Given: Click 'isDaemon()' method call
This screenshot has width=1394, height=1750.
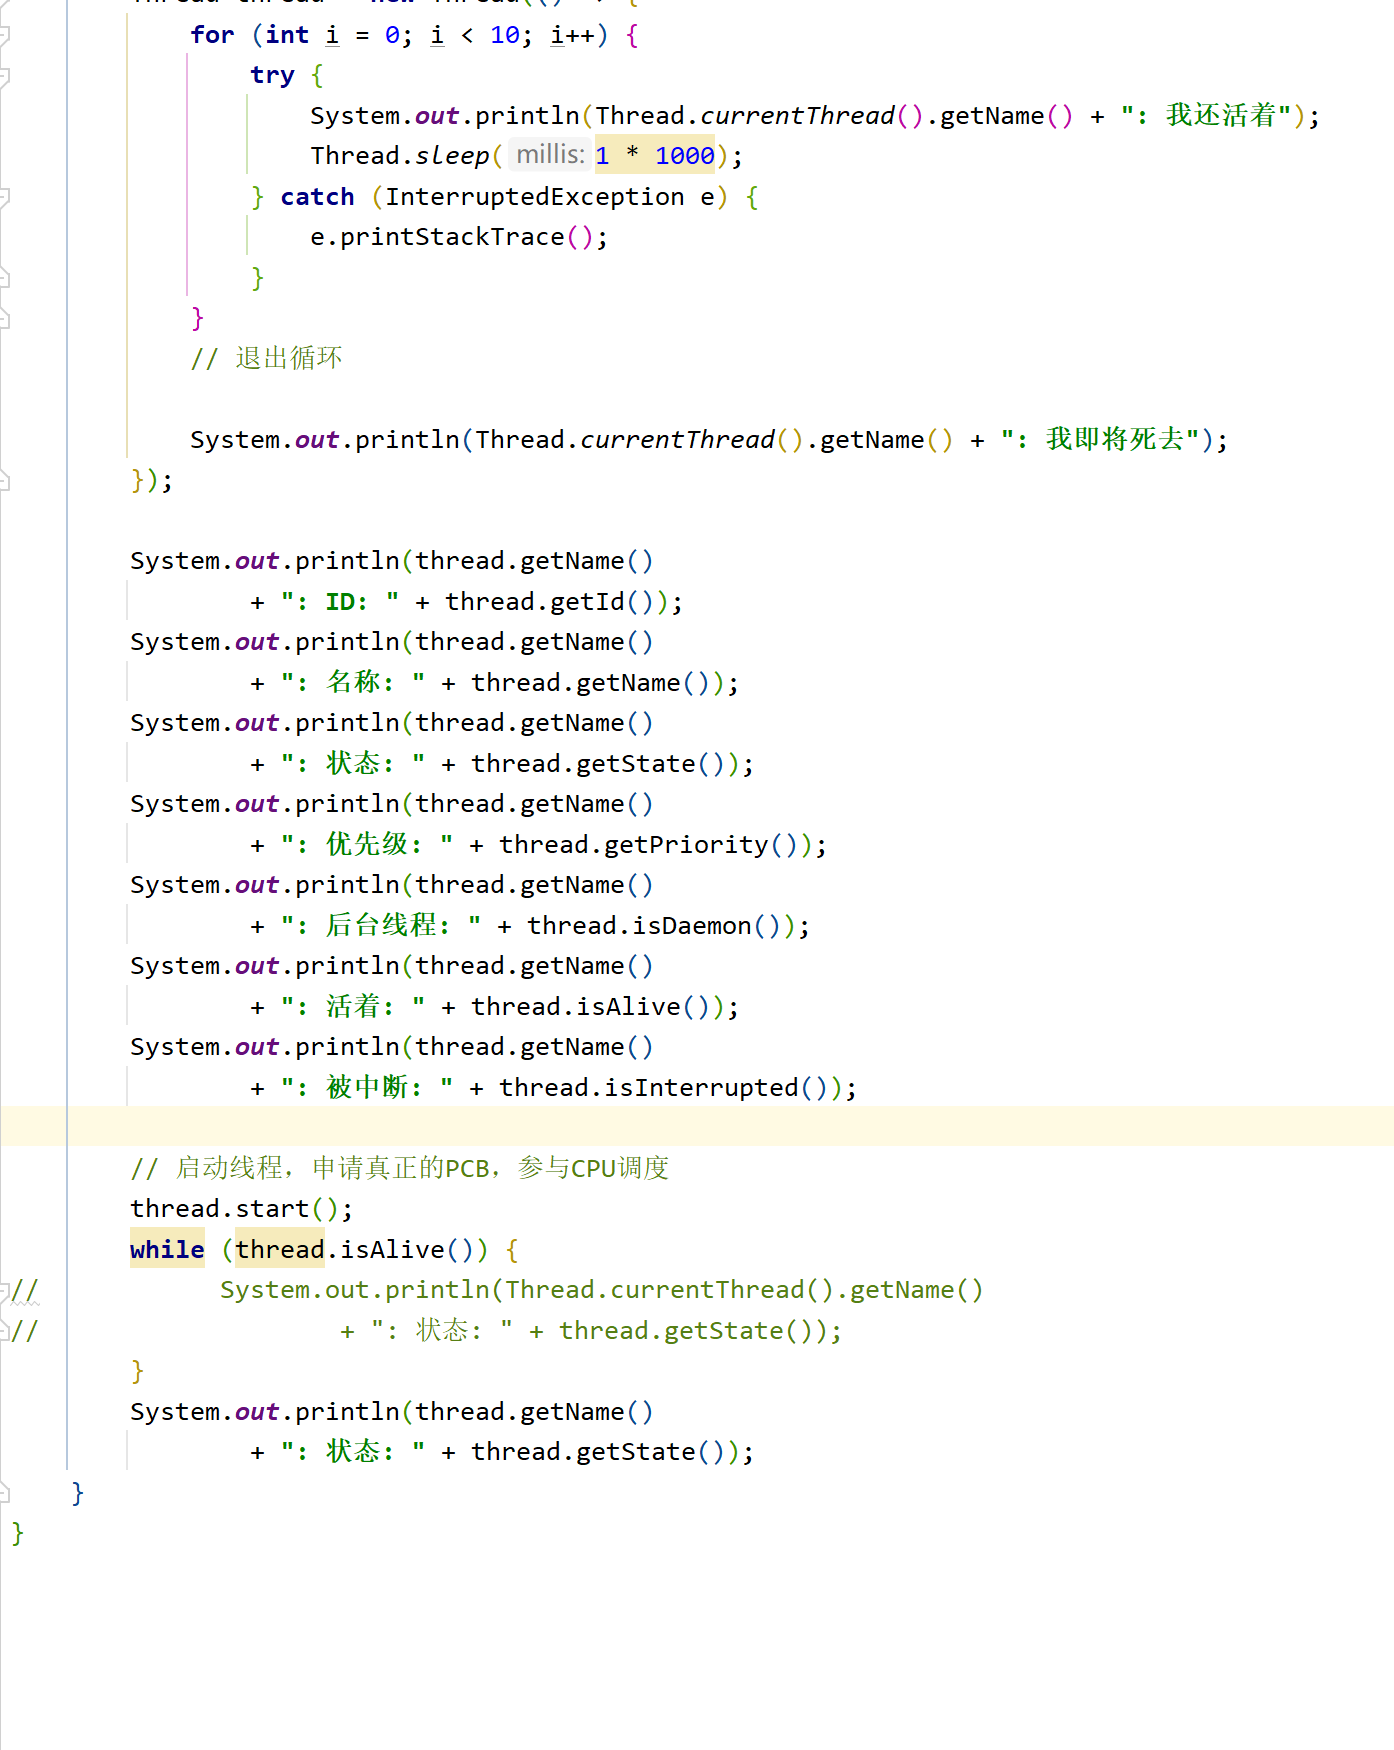Looking at the screenshot, I should pyautogui.click(x=706, y=926).
